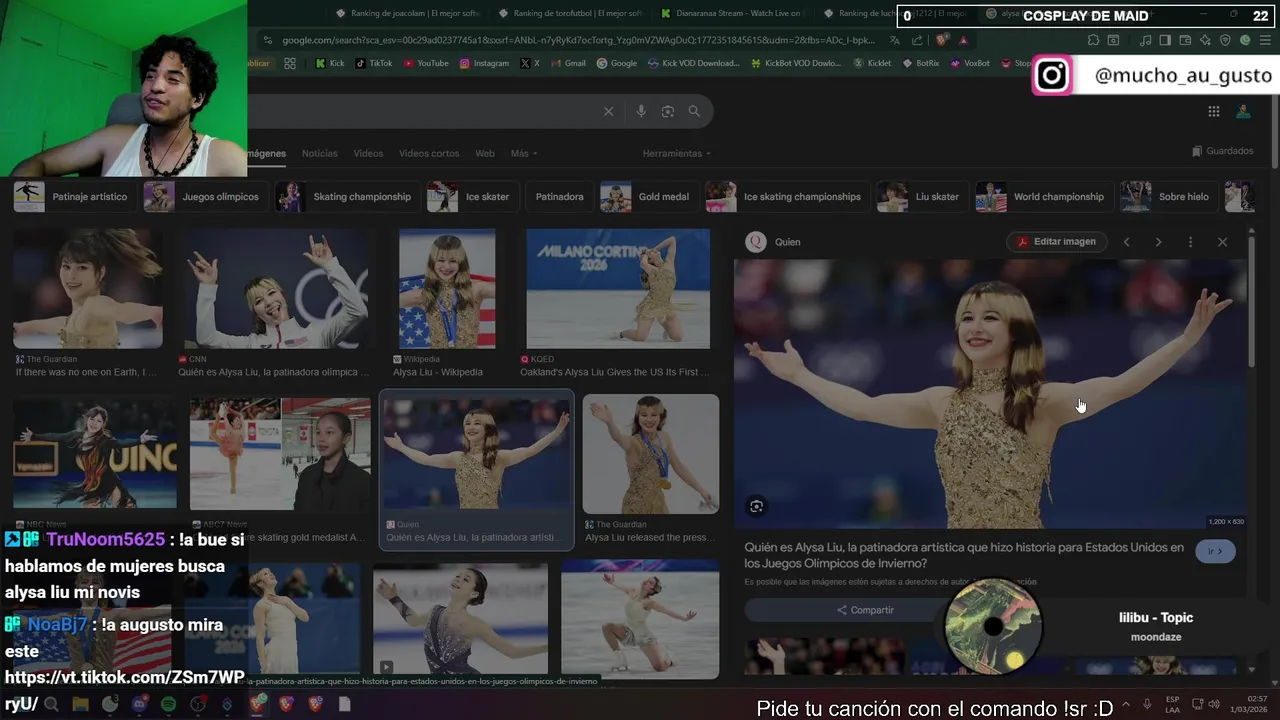Open the BotRix bookmark
The image size is (1280, 720).
click(x=920, y=63)
